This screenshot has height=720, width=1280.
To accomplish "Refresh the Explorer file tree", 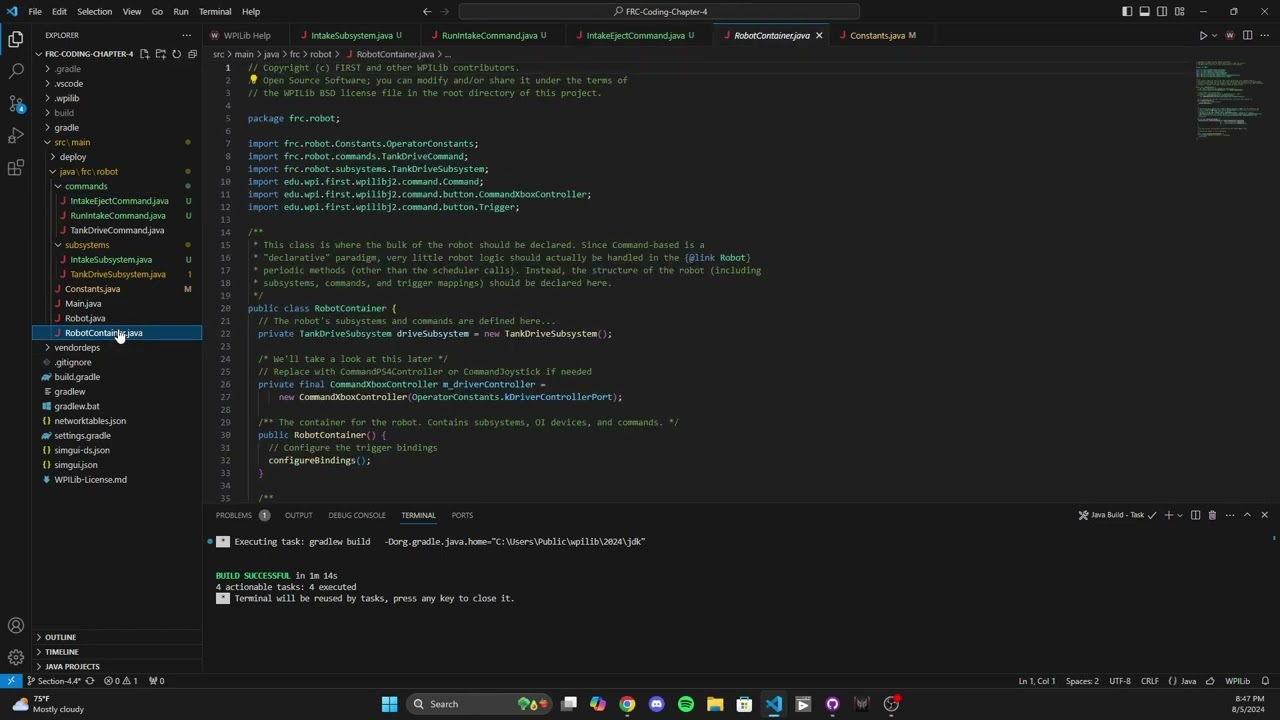I will (177, 54).
